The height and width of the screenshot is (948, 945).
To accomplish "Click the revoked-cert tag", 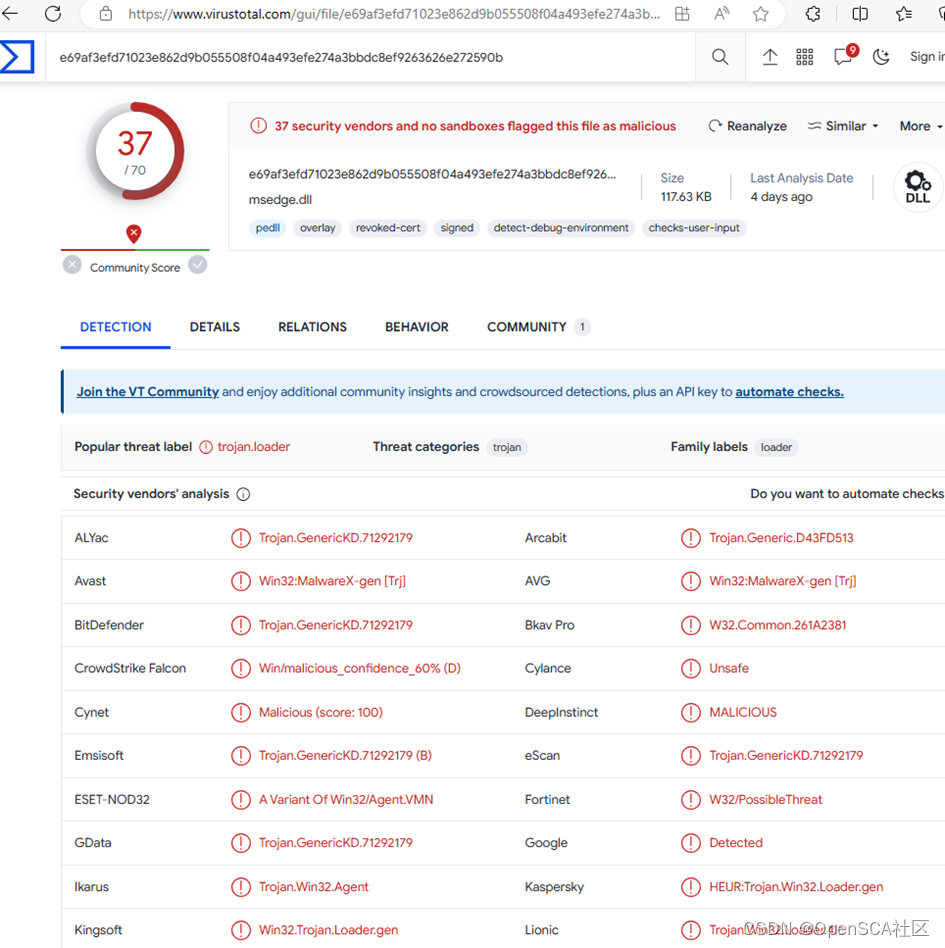I will point(388,228).
